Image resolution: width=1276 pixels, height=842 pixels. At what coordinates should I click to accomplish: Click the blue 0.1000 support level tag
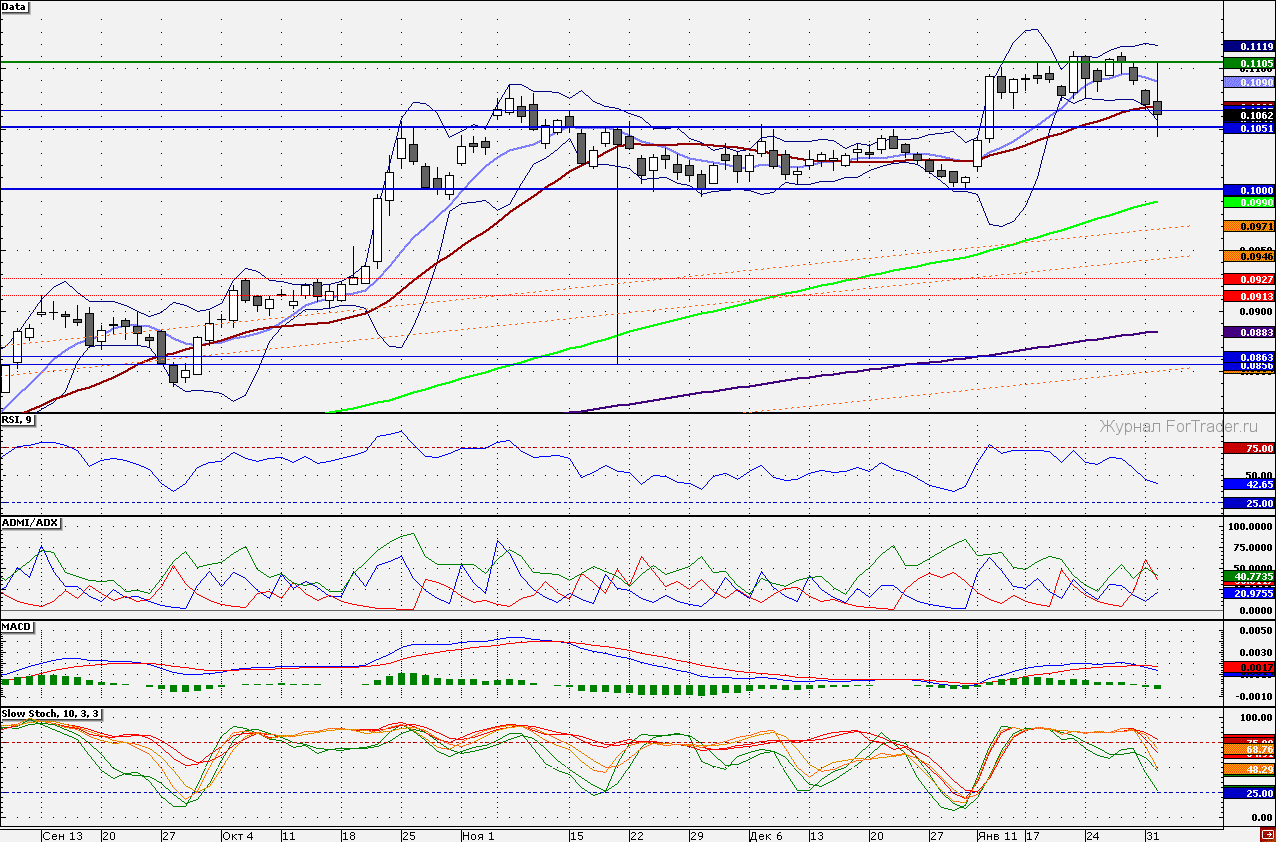1249,190
